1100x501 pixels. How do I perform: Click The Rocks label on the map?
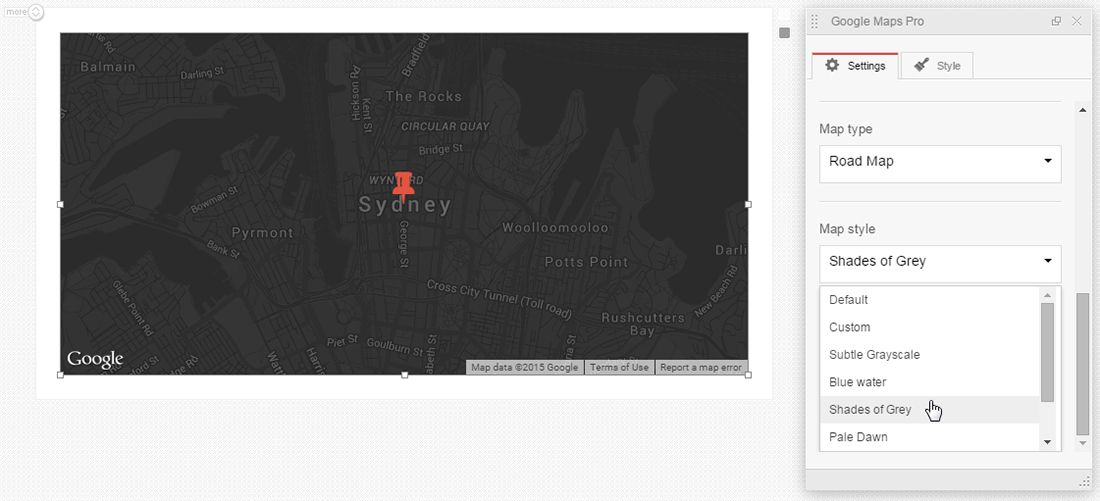424,96
